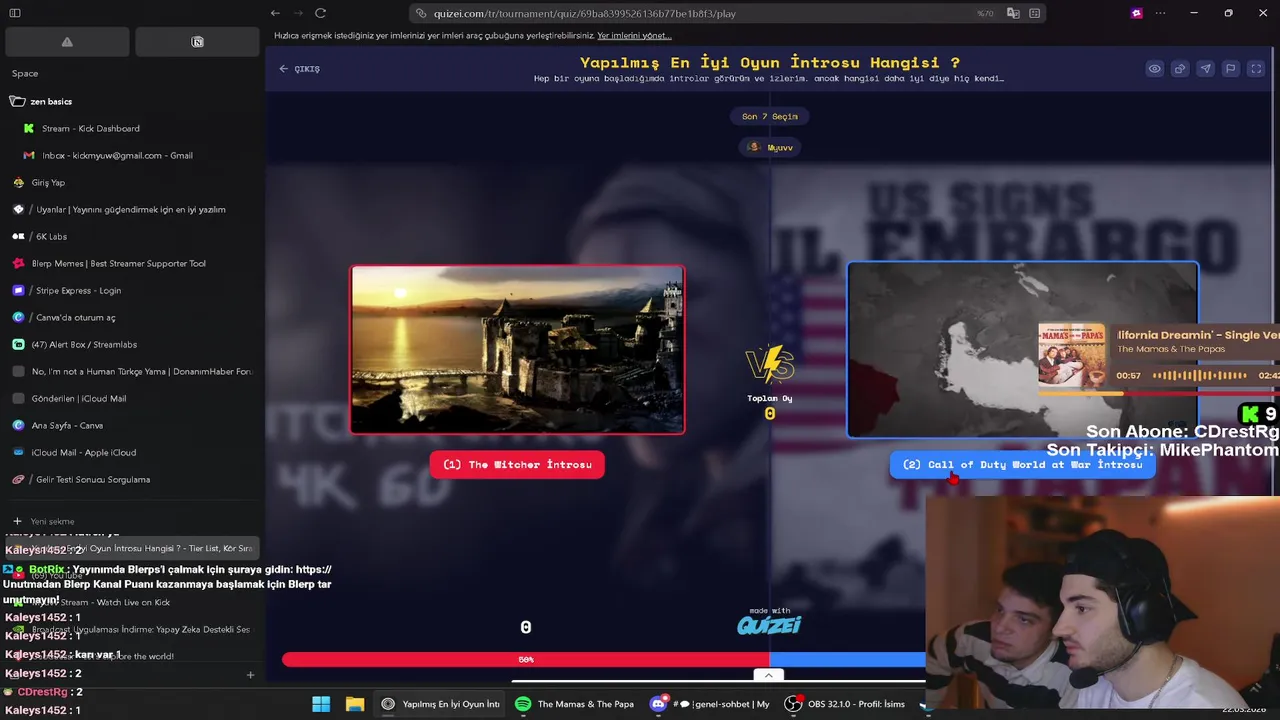Click the flag report icon
Screen dimensions: 1280x720
coord(1230,69)
